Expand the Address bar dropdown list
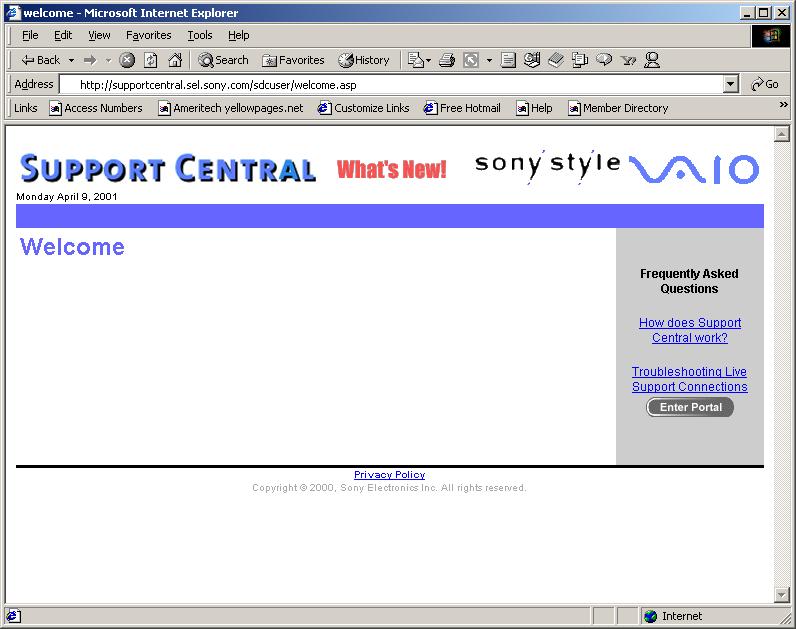 pos(731,84)
